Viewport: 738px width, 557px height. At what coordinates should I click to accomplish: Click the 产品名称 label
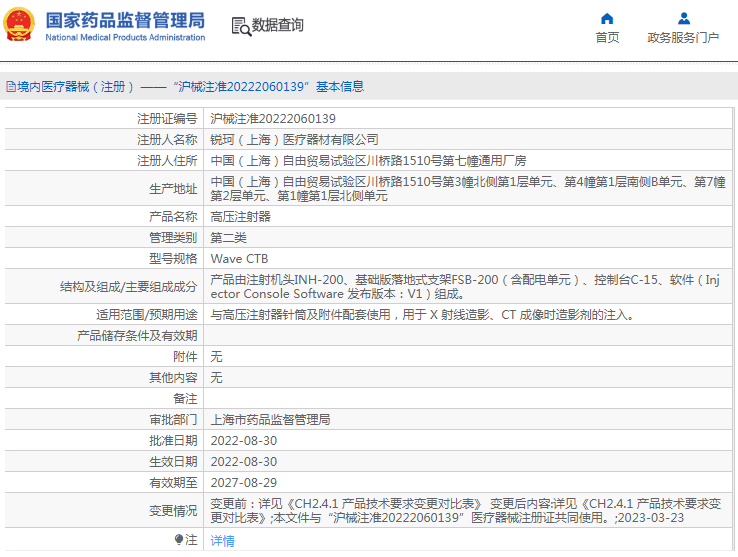pos(173,217)
